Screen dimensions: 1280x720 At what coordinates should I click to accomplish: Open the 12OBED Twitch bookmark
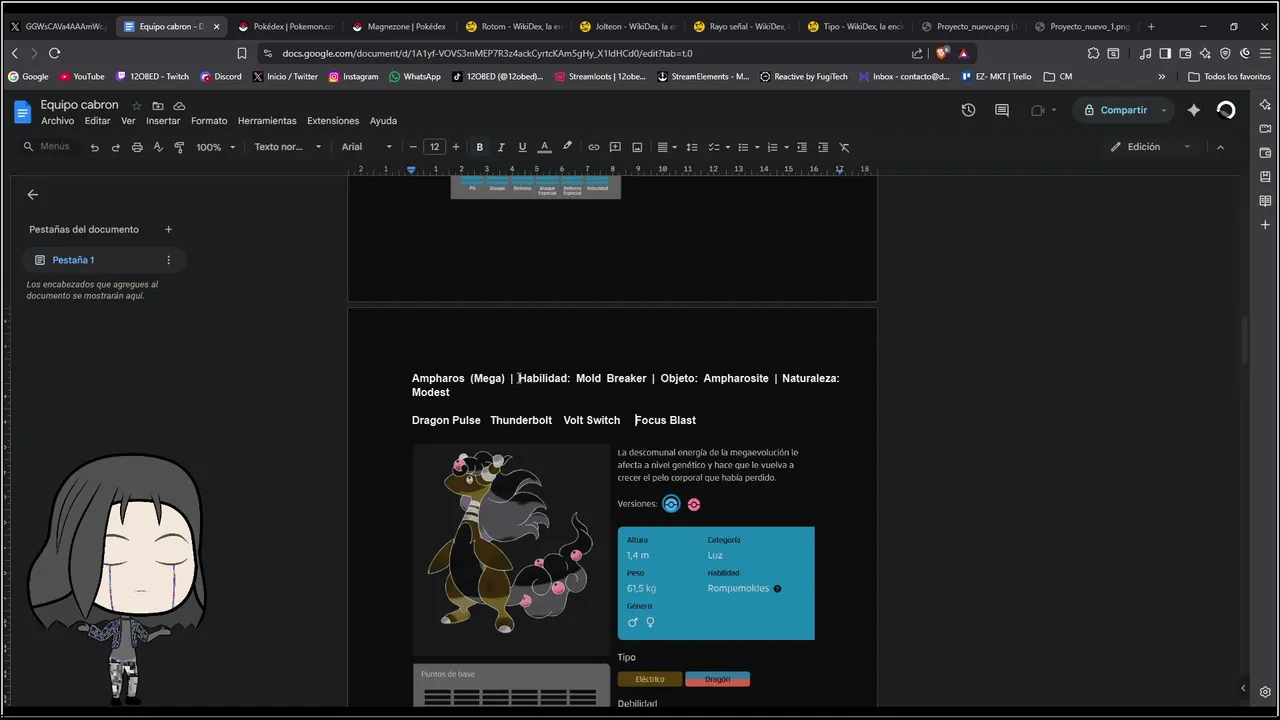152,76
